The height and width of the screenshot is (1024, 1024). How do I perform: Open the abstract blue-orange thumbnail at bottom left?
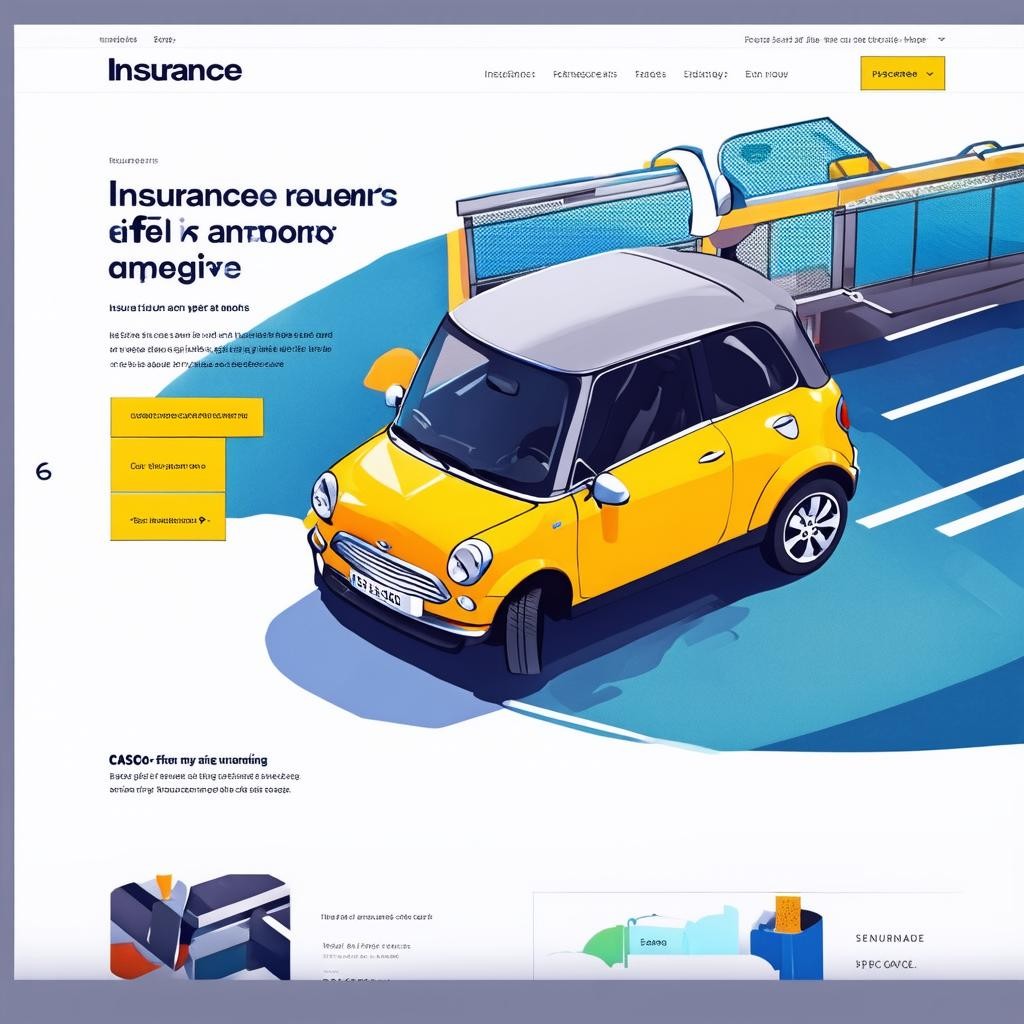pos(199,926)
